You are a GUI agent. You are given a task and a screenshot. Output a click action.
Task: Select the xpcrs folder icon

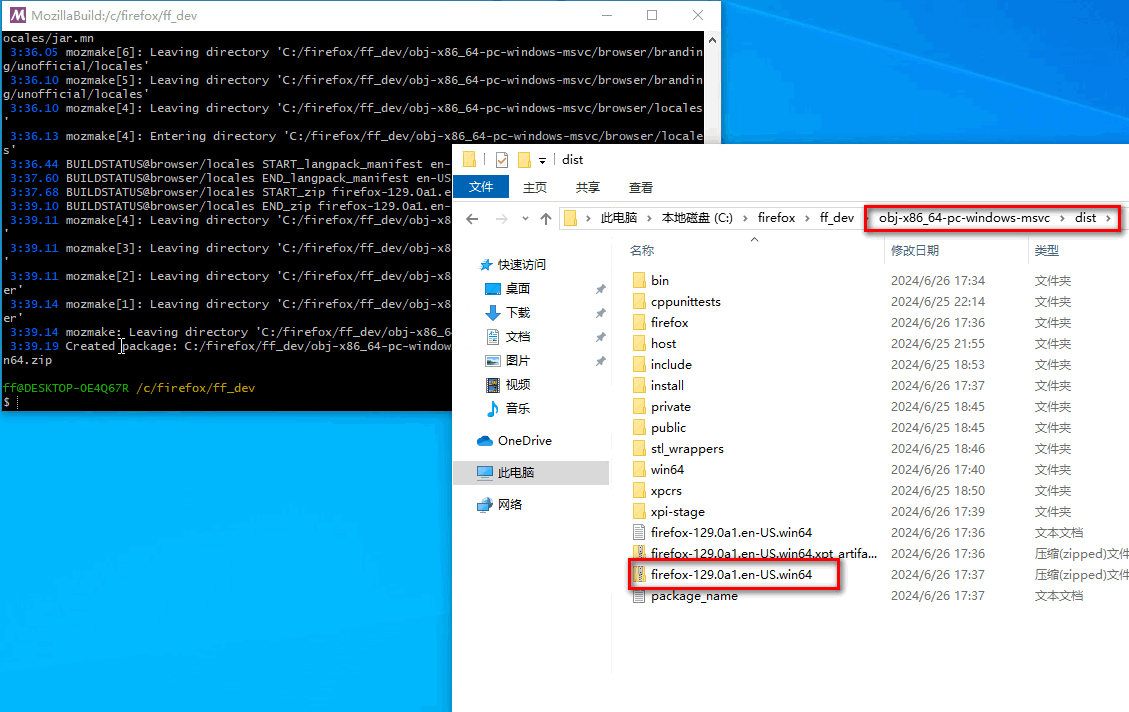pos(639,491)
